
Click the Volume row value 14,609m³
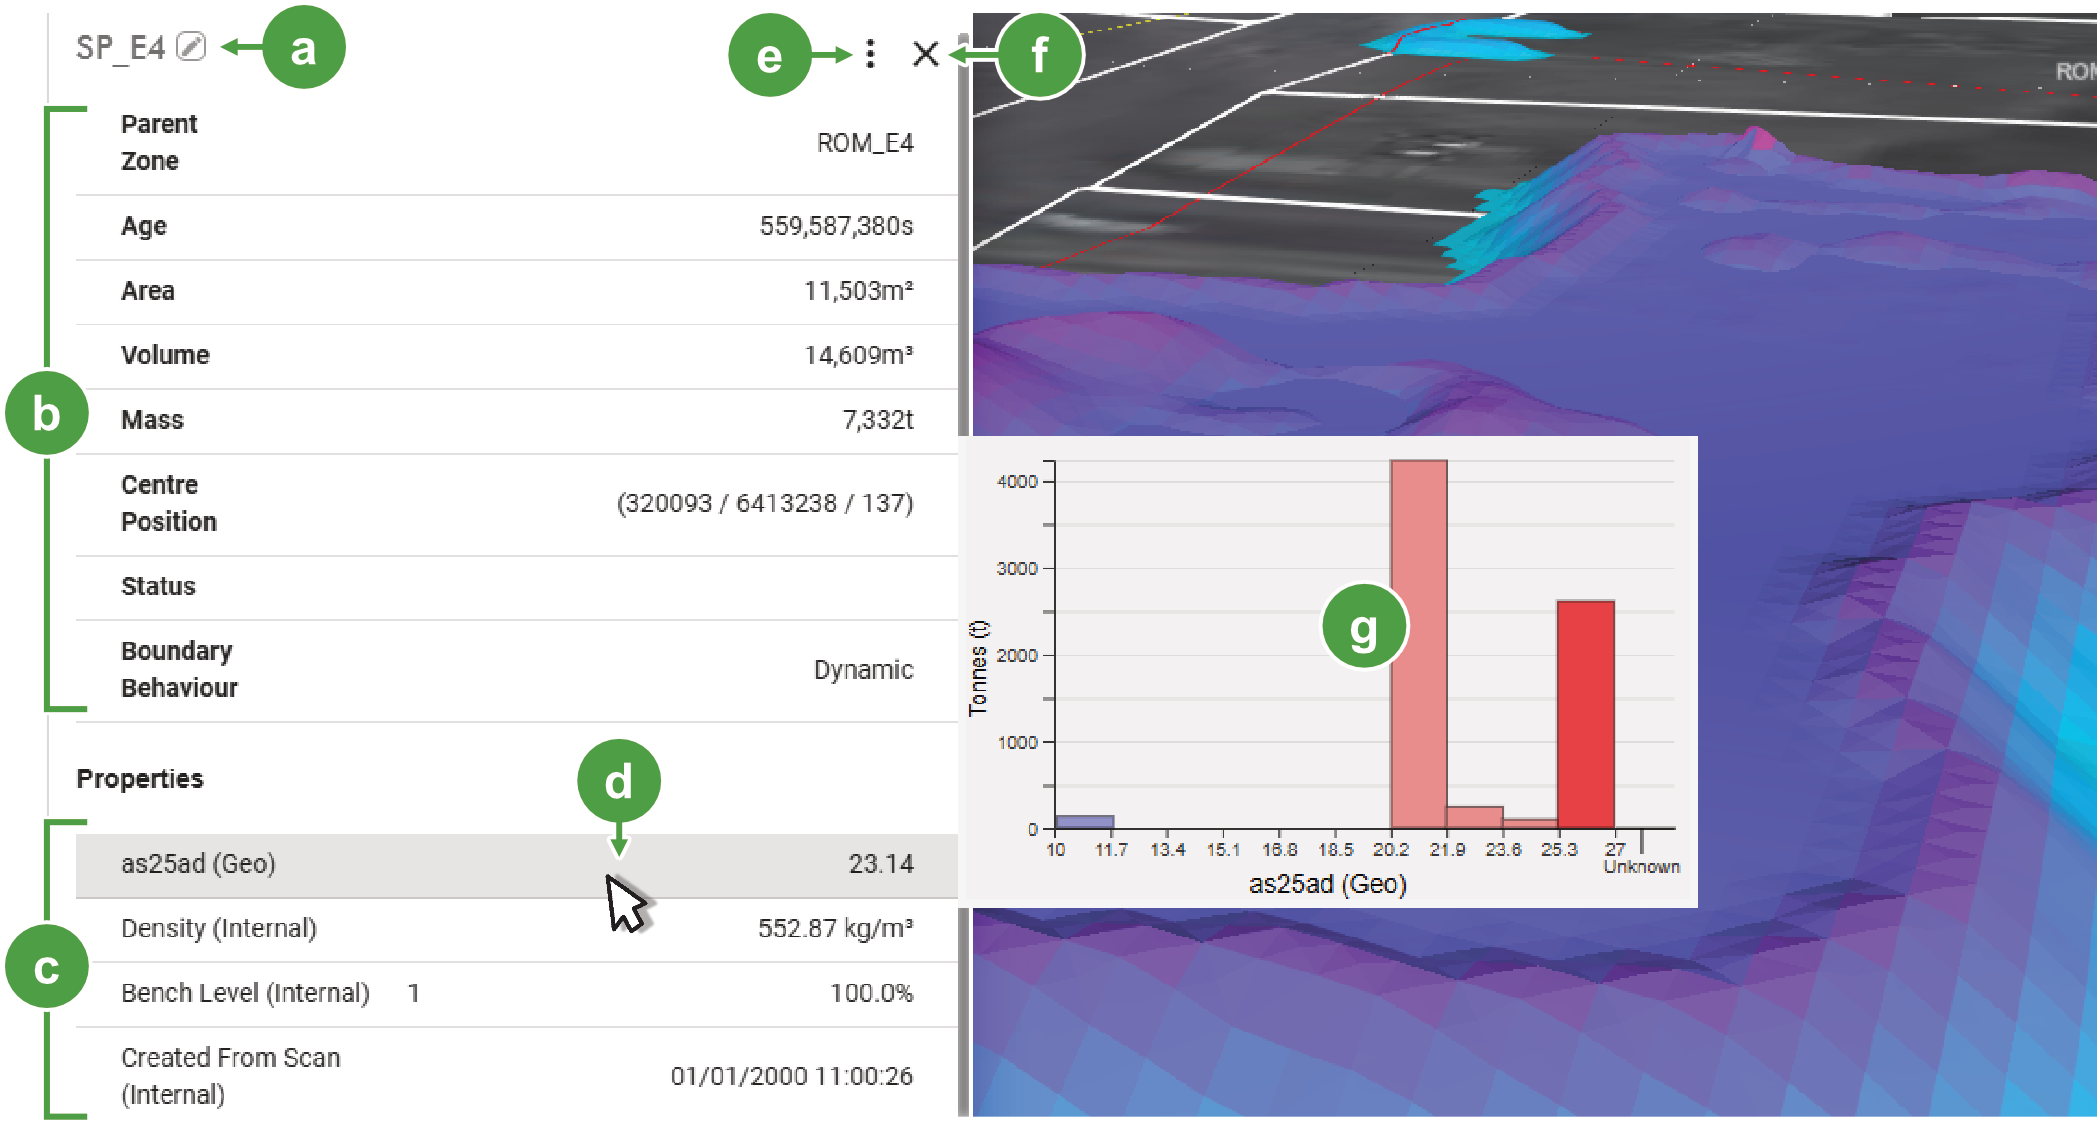point(859,355)
